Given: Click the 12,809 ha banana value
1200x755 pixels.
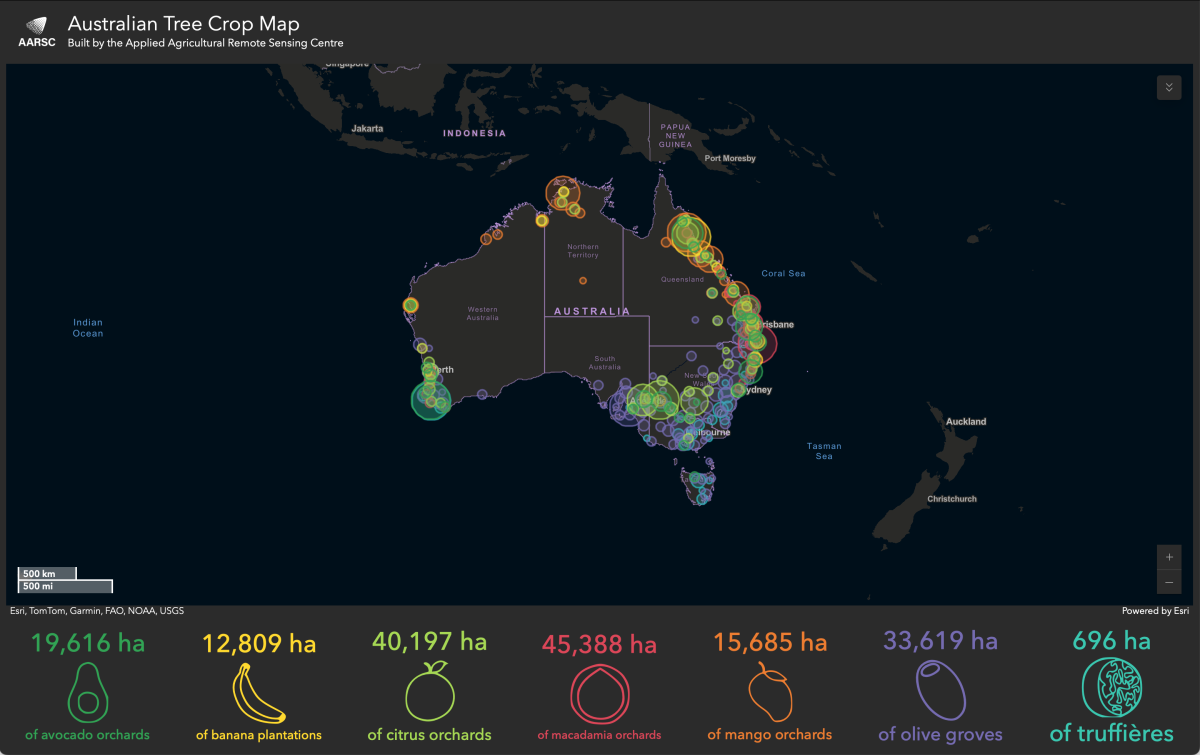Looking at the screenshot, I should [x=259, y=643].
